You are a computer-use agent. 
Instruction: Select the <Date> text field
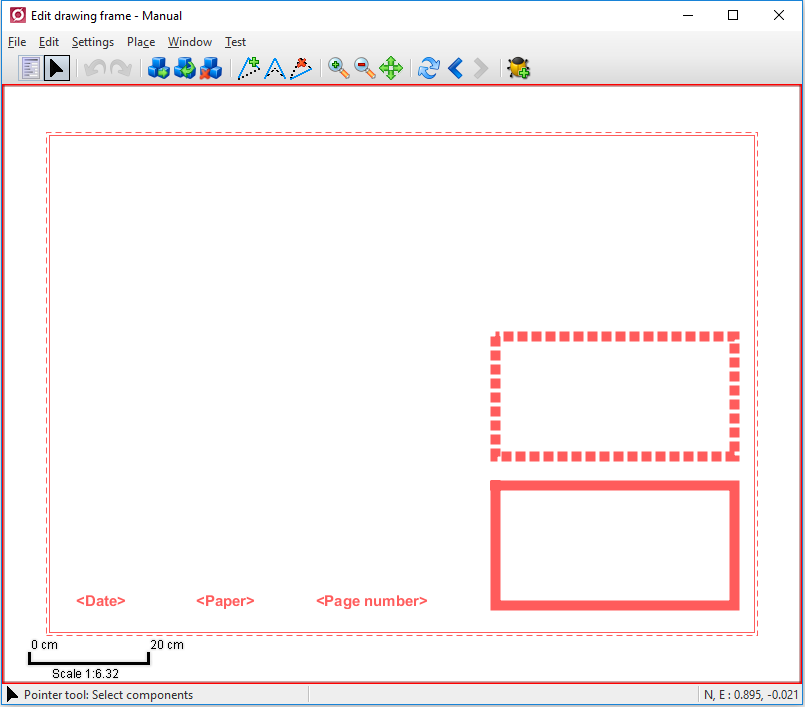coord(101,601)
